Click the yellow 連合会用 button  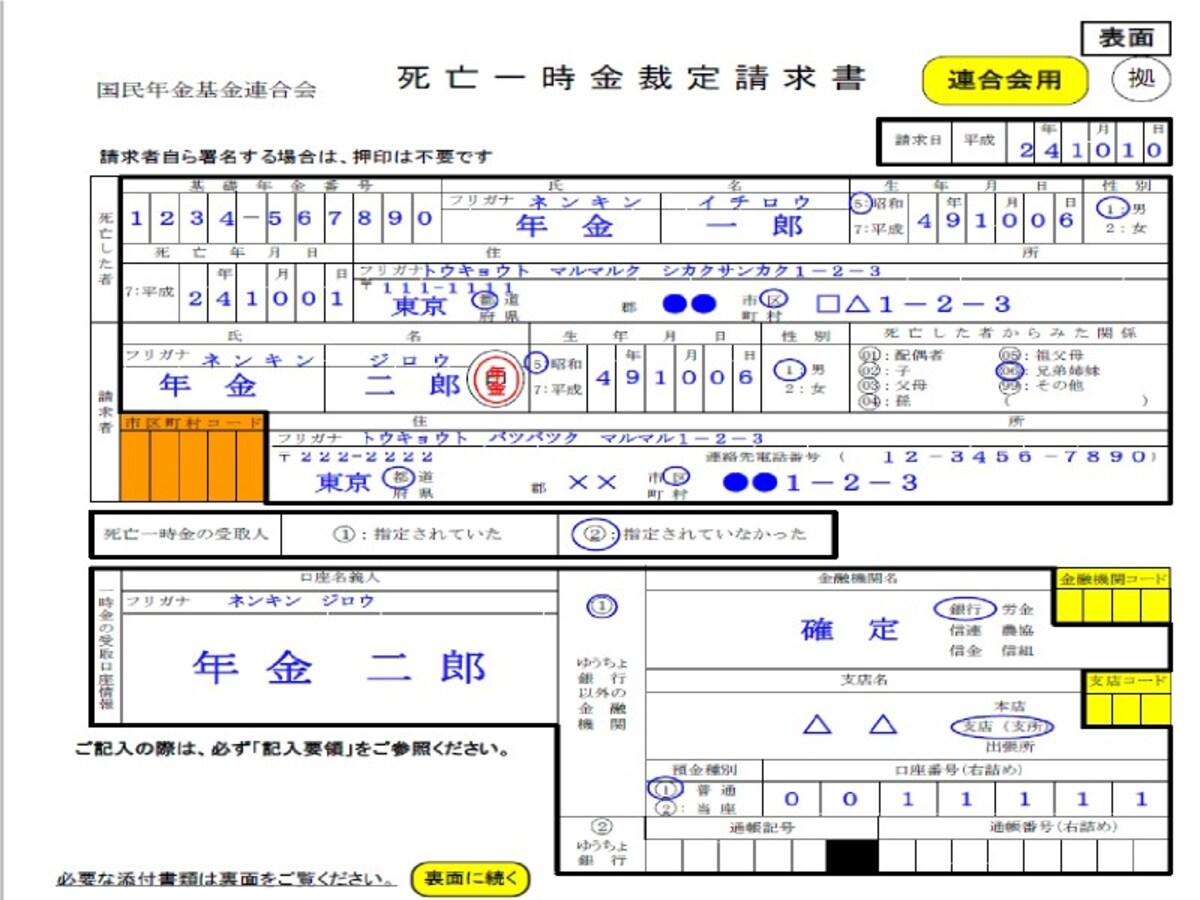coord(1004,80)
